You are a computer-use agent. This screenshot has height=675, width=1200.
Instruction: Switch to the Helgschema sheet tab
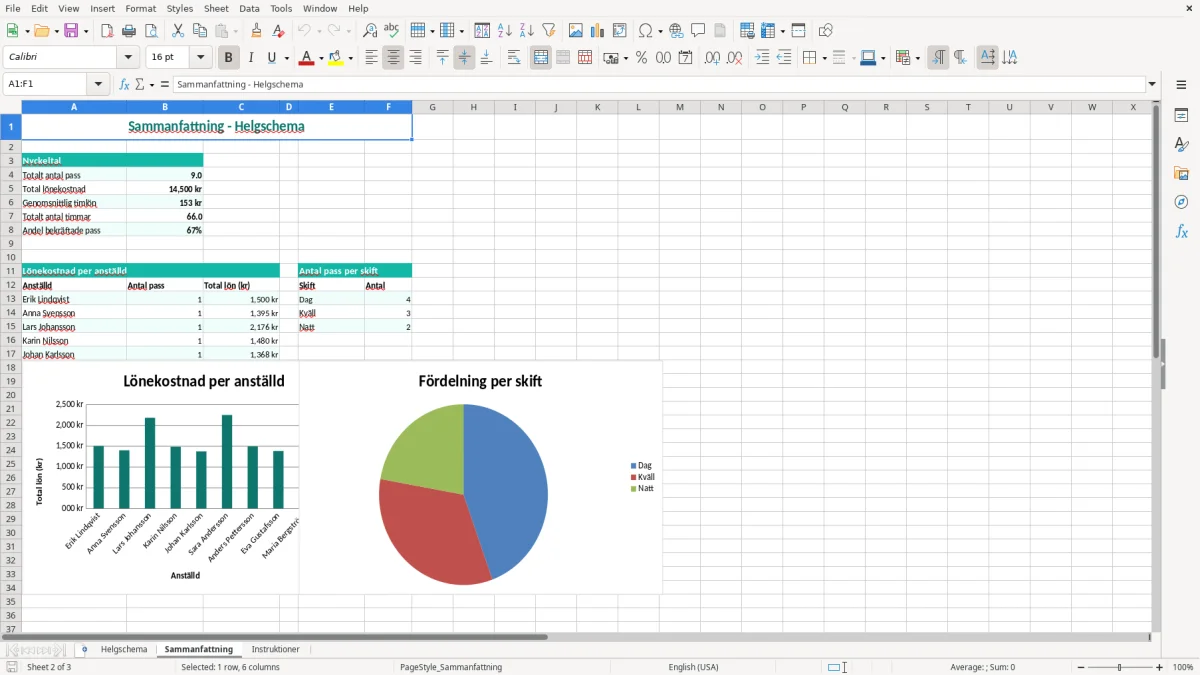tap(124, 650)
